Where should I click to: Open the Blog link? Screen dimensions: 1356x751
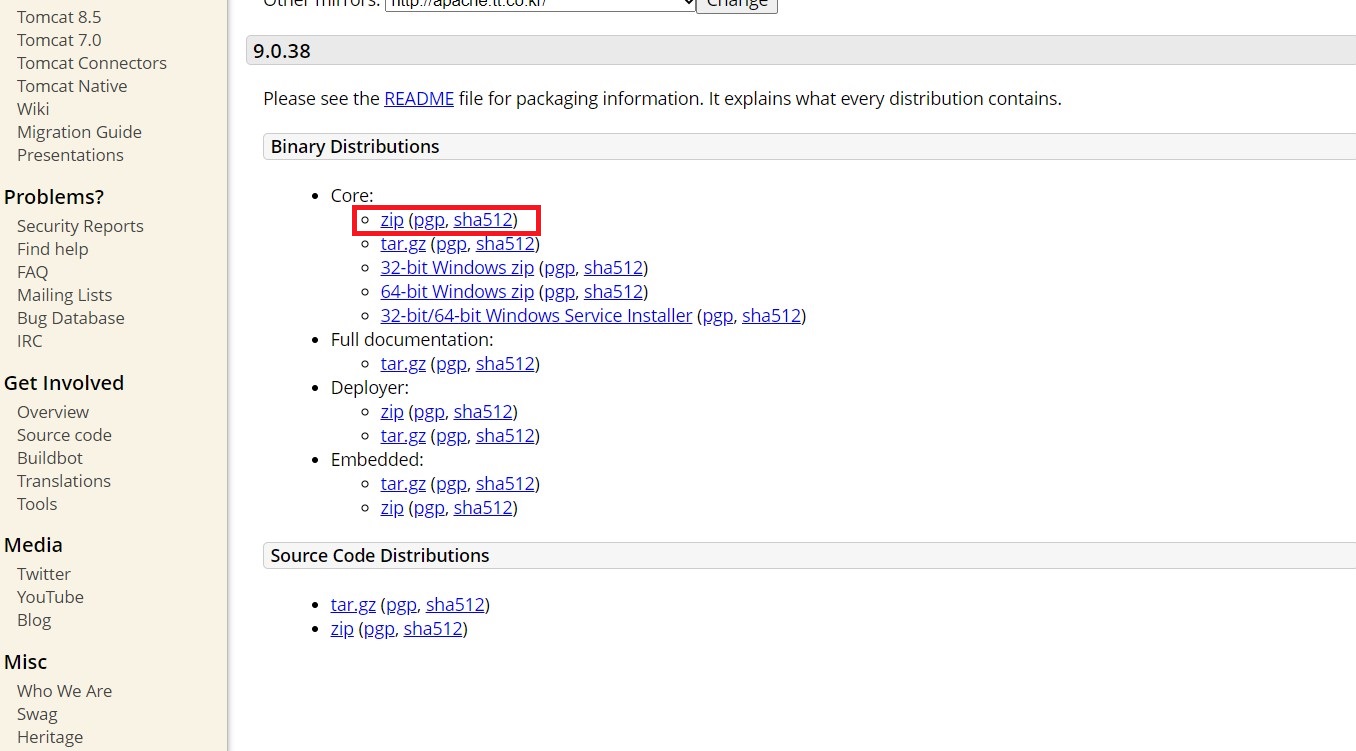[x=34, y=620]
